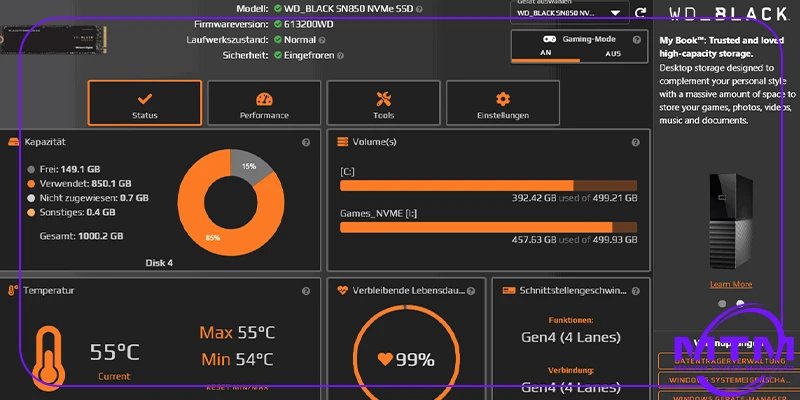Viewport: 800px width, 400px height.
Task: Click the RESET MIN/MAX temperature link
Action: pos(237,388)
